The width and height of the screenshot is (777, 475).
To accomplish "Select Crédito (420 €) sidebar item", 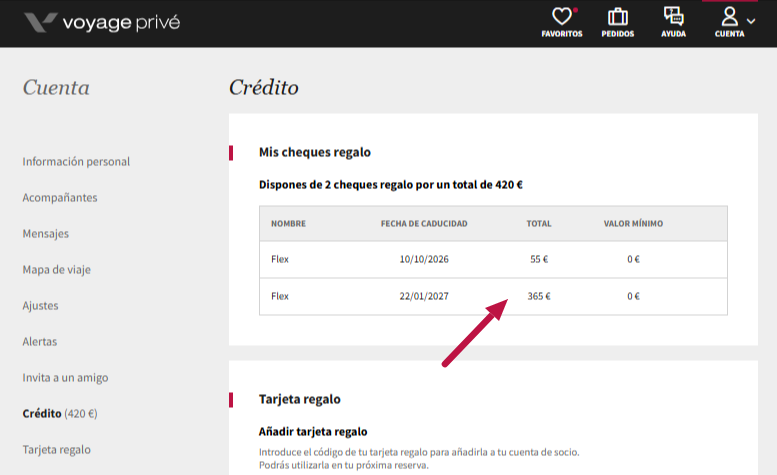I will [x=60, y=414].
